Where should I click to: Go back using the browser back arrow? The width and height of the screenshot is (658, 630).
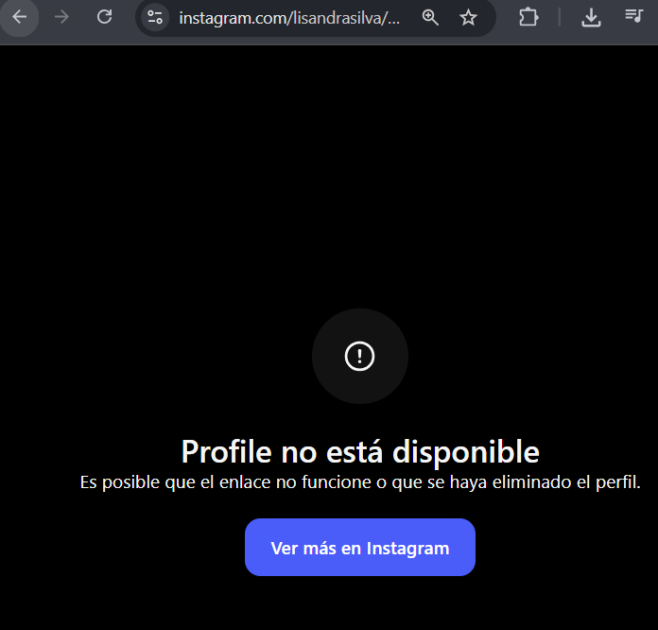pos(20,17)
